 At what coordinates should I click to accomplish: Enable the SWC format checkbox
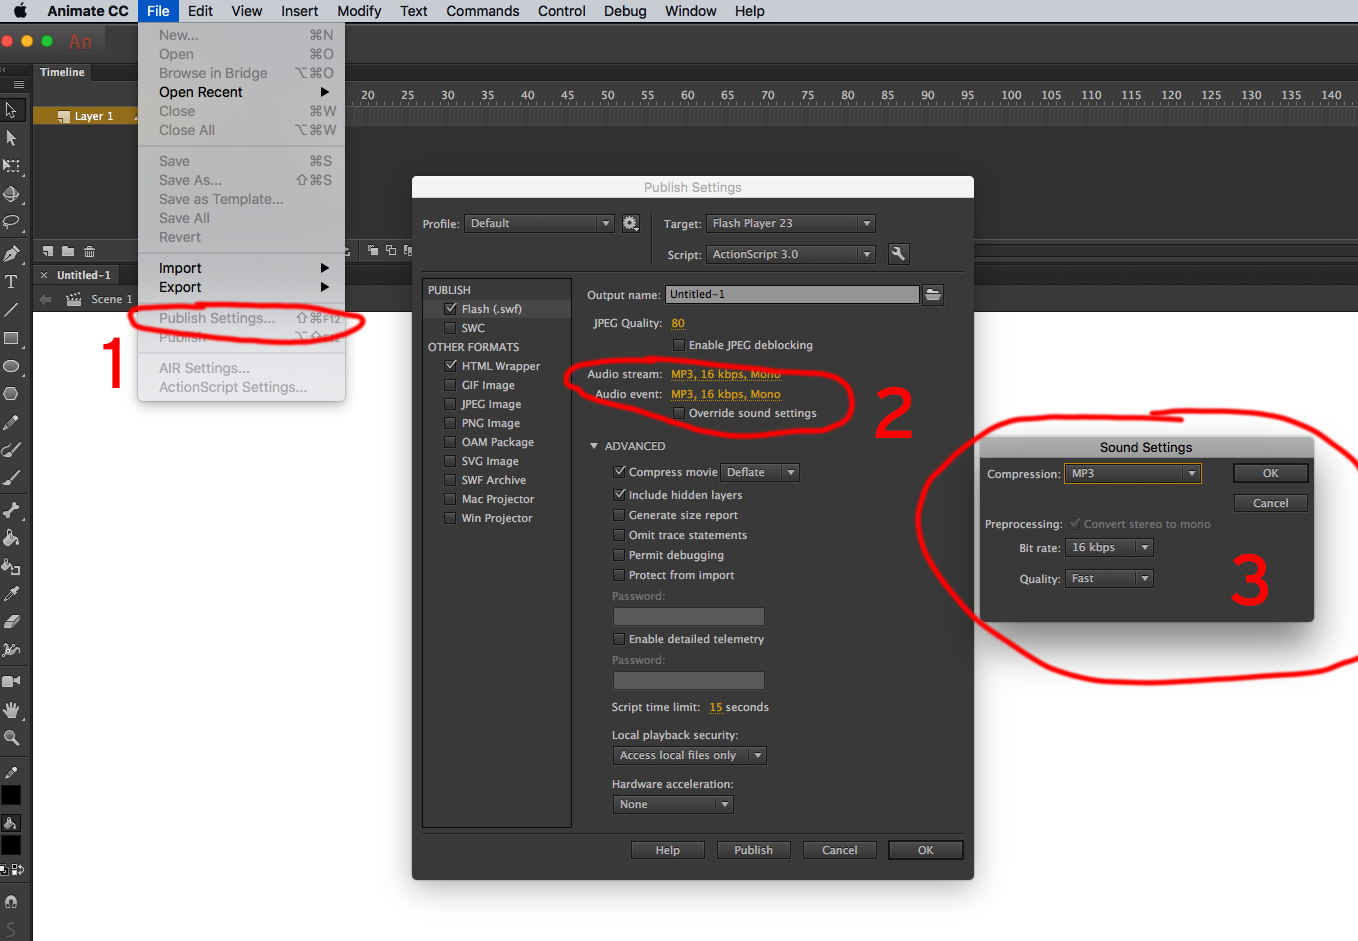(x=451, y=328)
